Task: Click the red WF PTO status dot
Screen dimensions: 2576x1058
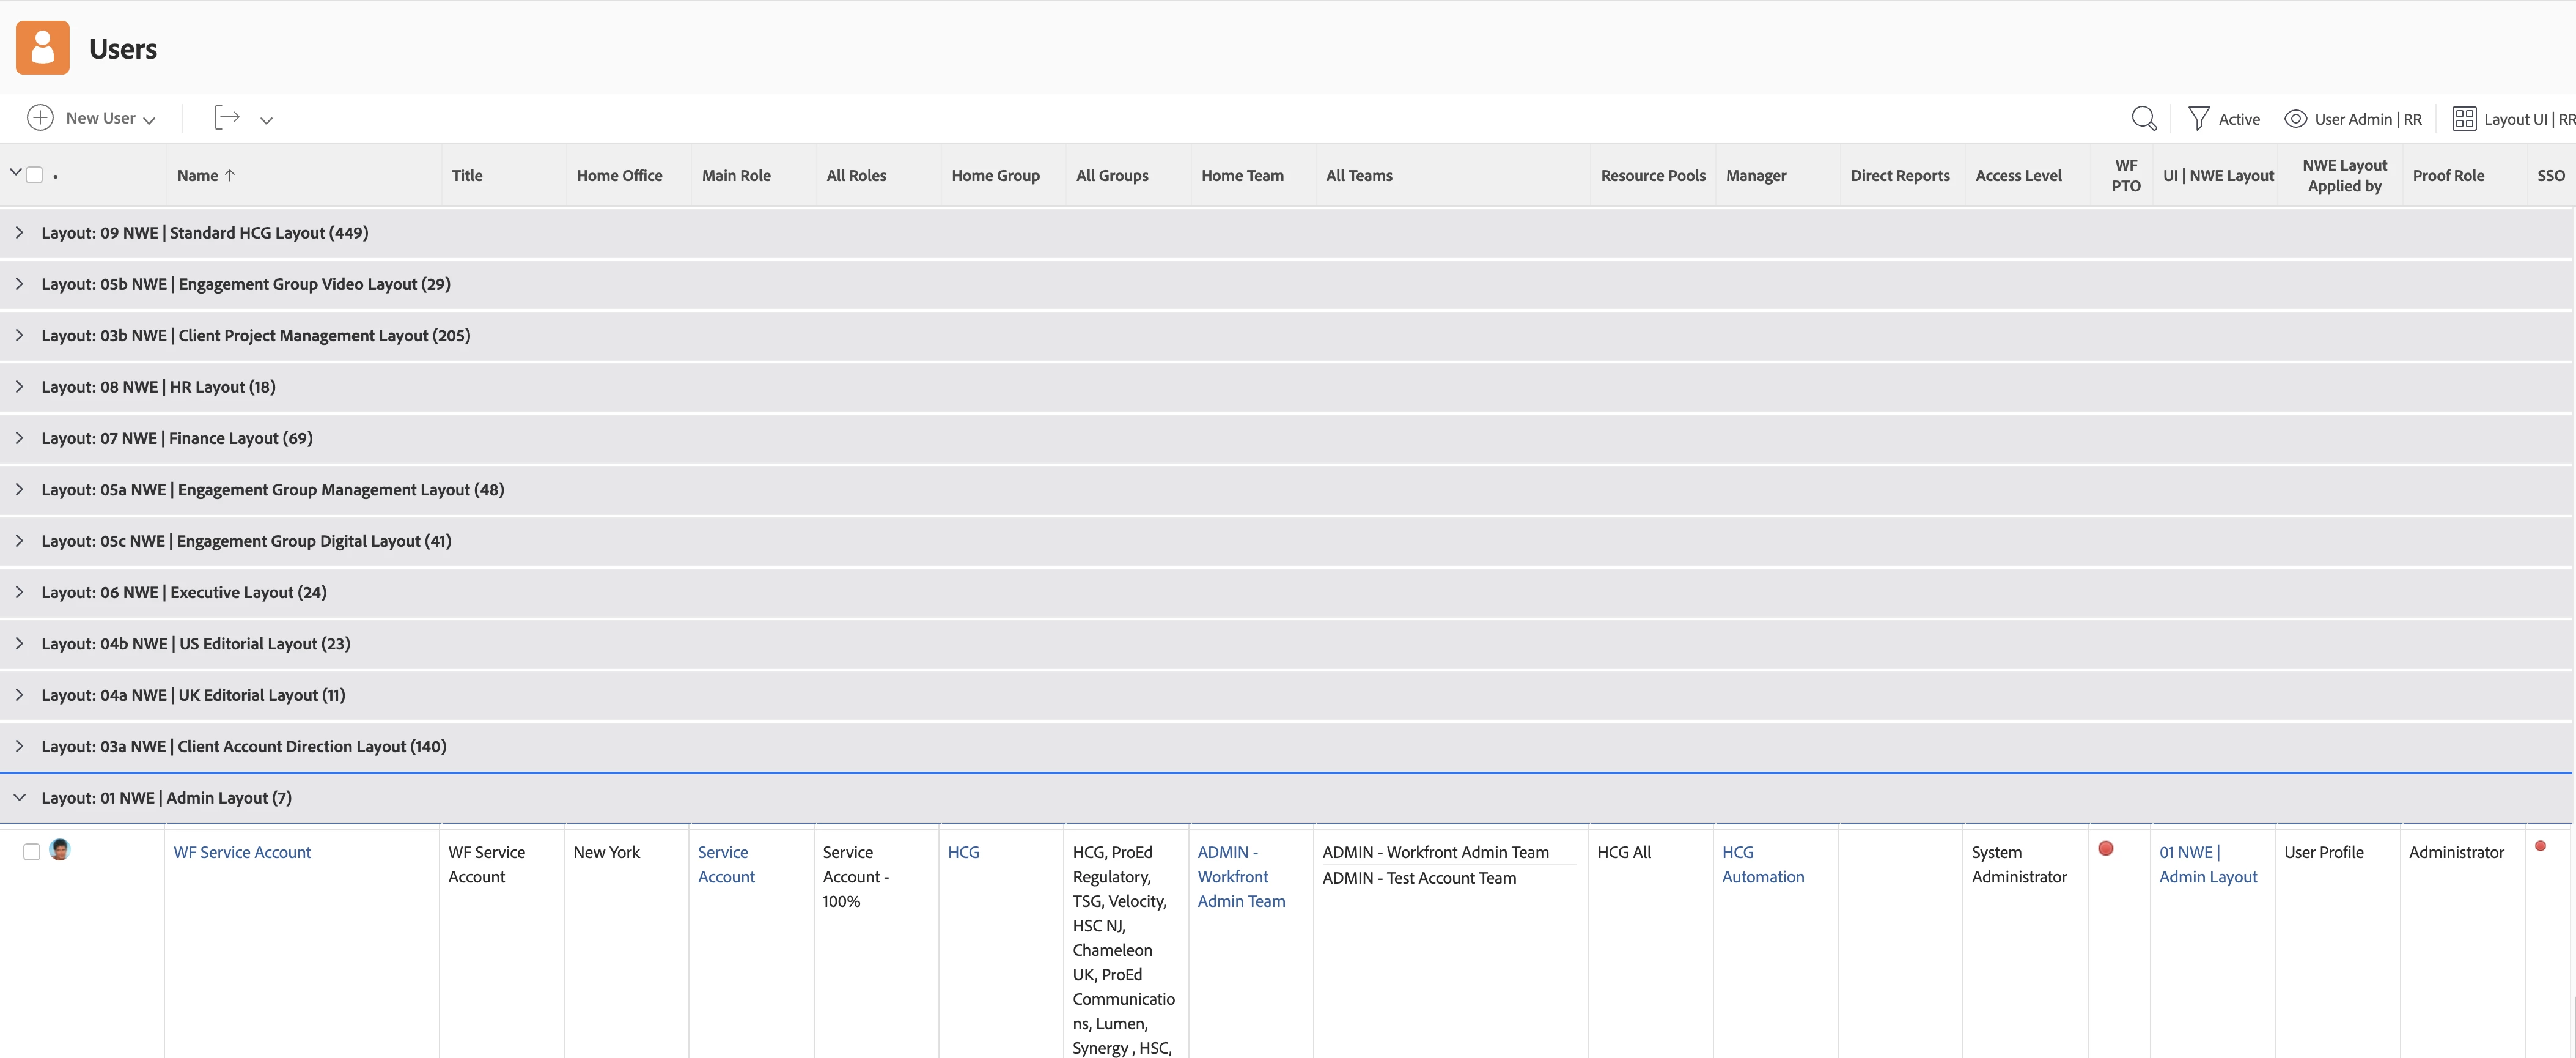Action: click(x=2105, y=848)
